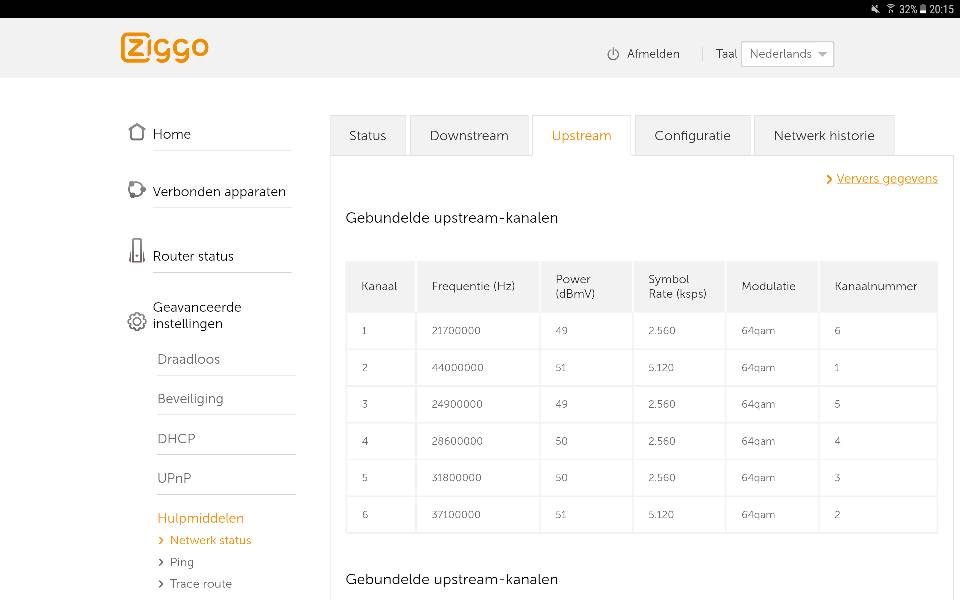Open Geavanceerde instellingen section
The height and width of the screenshot is (600, 960).
[197, 315]
